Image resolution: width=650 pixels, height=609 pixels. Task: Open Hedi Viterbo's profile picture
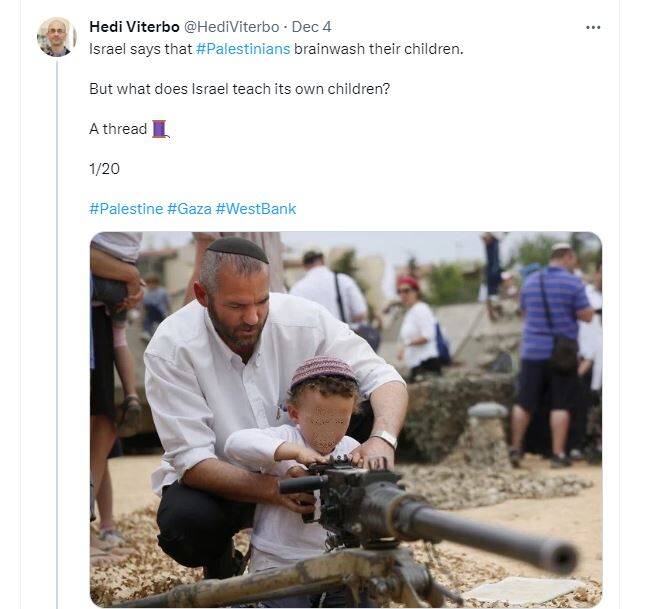[x=56, y=36]
